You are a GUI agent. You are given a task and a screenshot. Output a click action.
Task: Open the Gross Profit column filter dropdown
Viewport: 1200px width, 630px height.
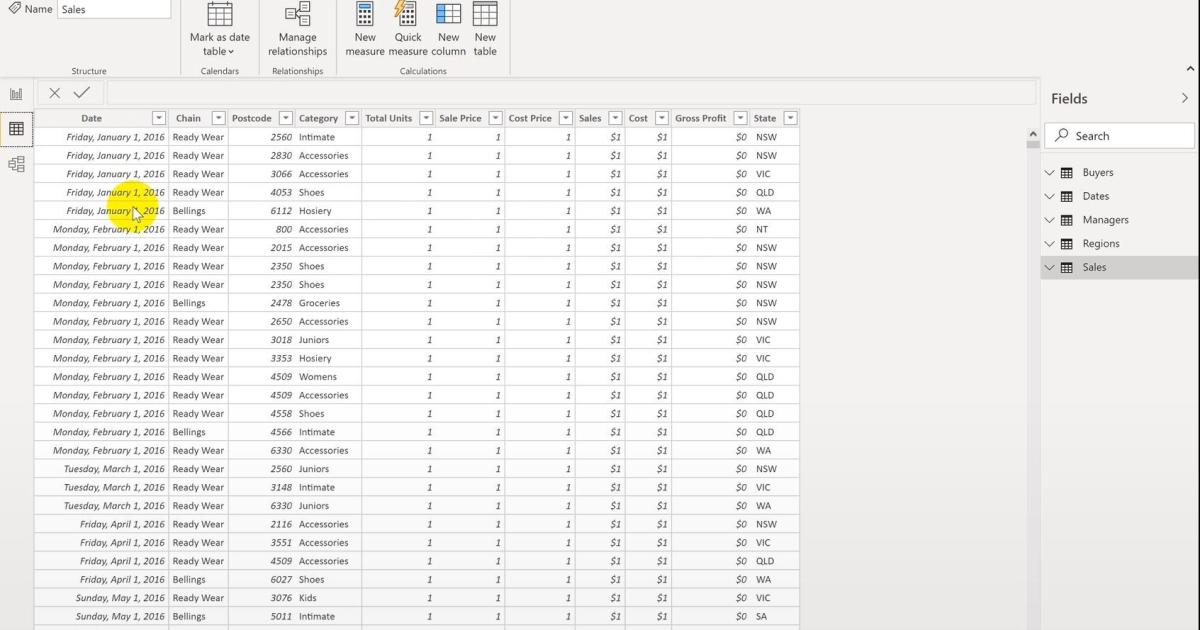(x=740, y=118)
